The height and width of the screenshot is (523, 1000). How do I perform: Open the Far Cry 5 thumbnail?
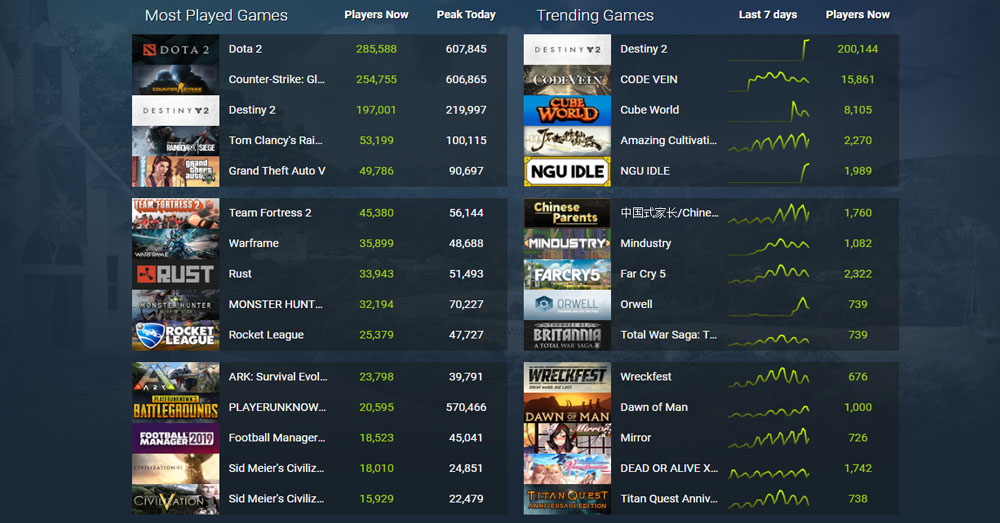(567, 274)
